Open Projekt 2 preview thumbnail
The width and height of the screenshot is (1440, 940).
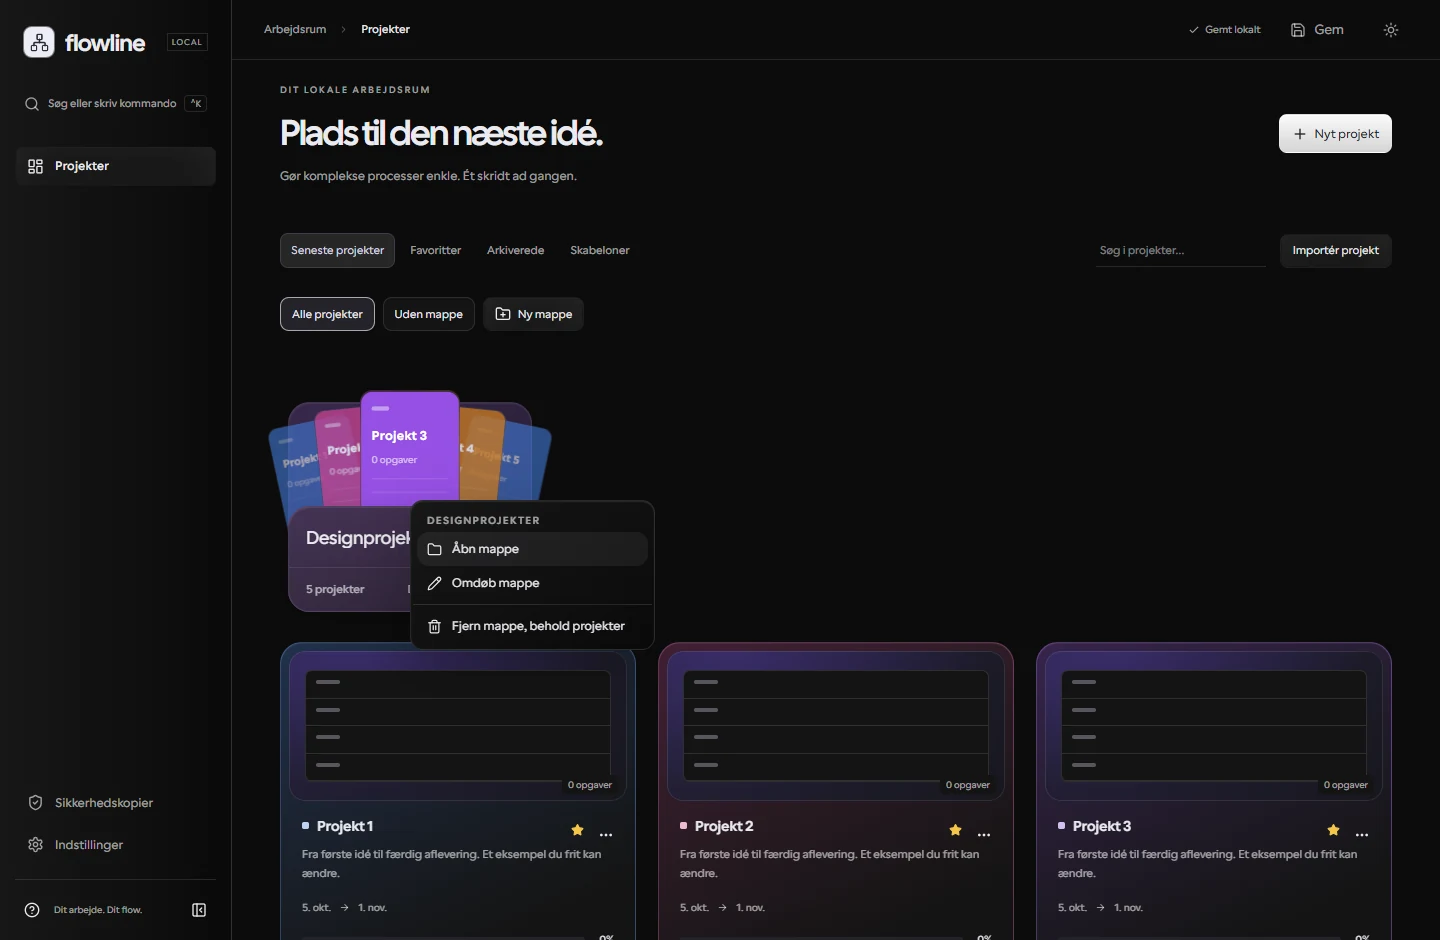click(x=836, y=725)
